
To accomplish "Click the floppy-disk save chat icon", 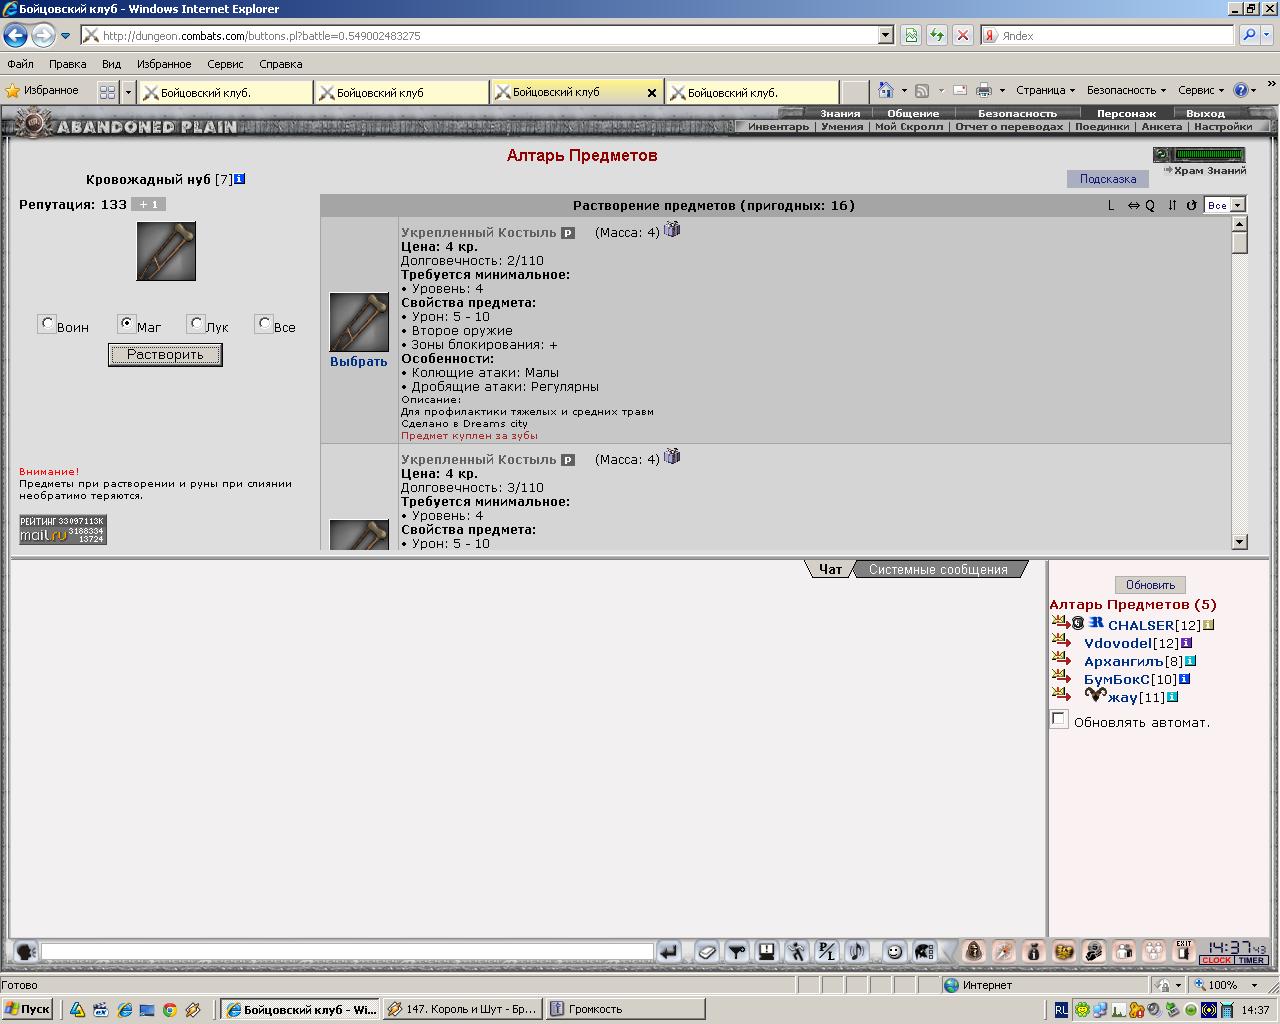I will pos(767,952).
